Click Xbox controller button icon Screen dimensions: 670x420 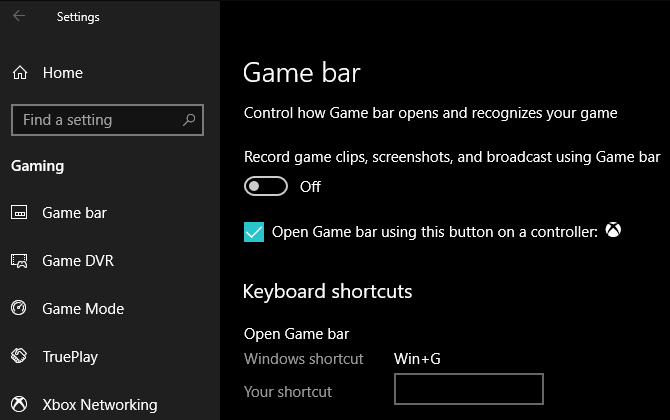(613, 230)
